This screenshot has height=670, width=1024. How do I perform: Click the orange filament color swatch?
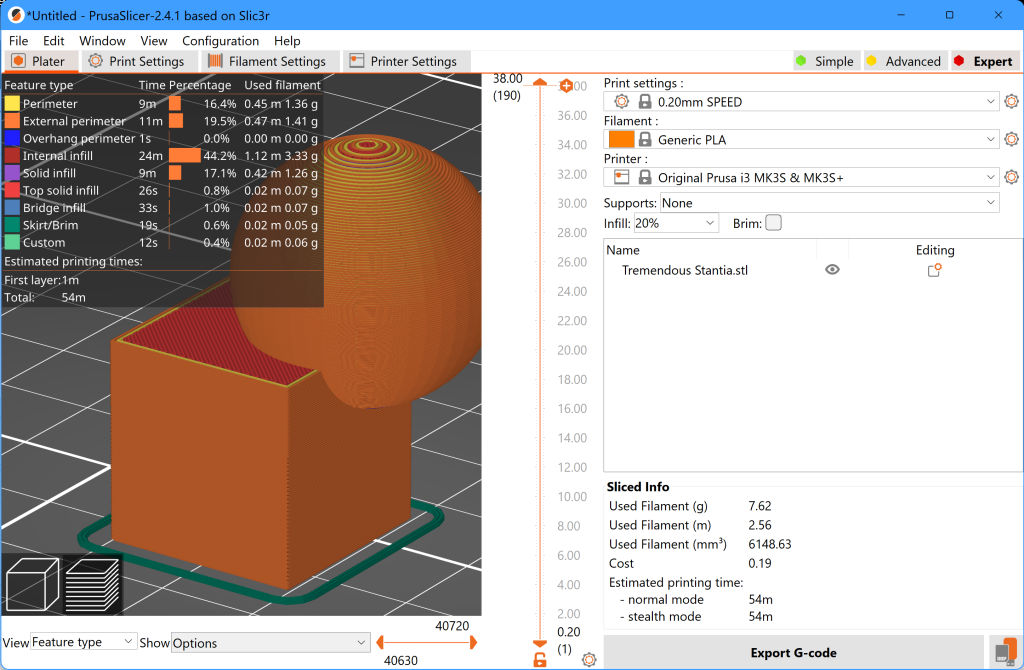point(621,139)
